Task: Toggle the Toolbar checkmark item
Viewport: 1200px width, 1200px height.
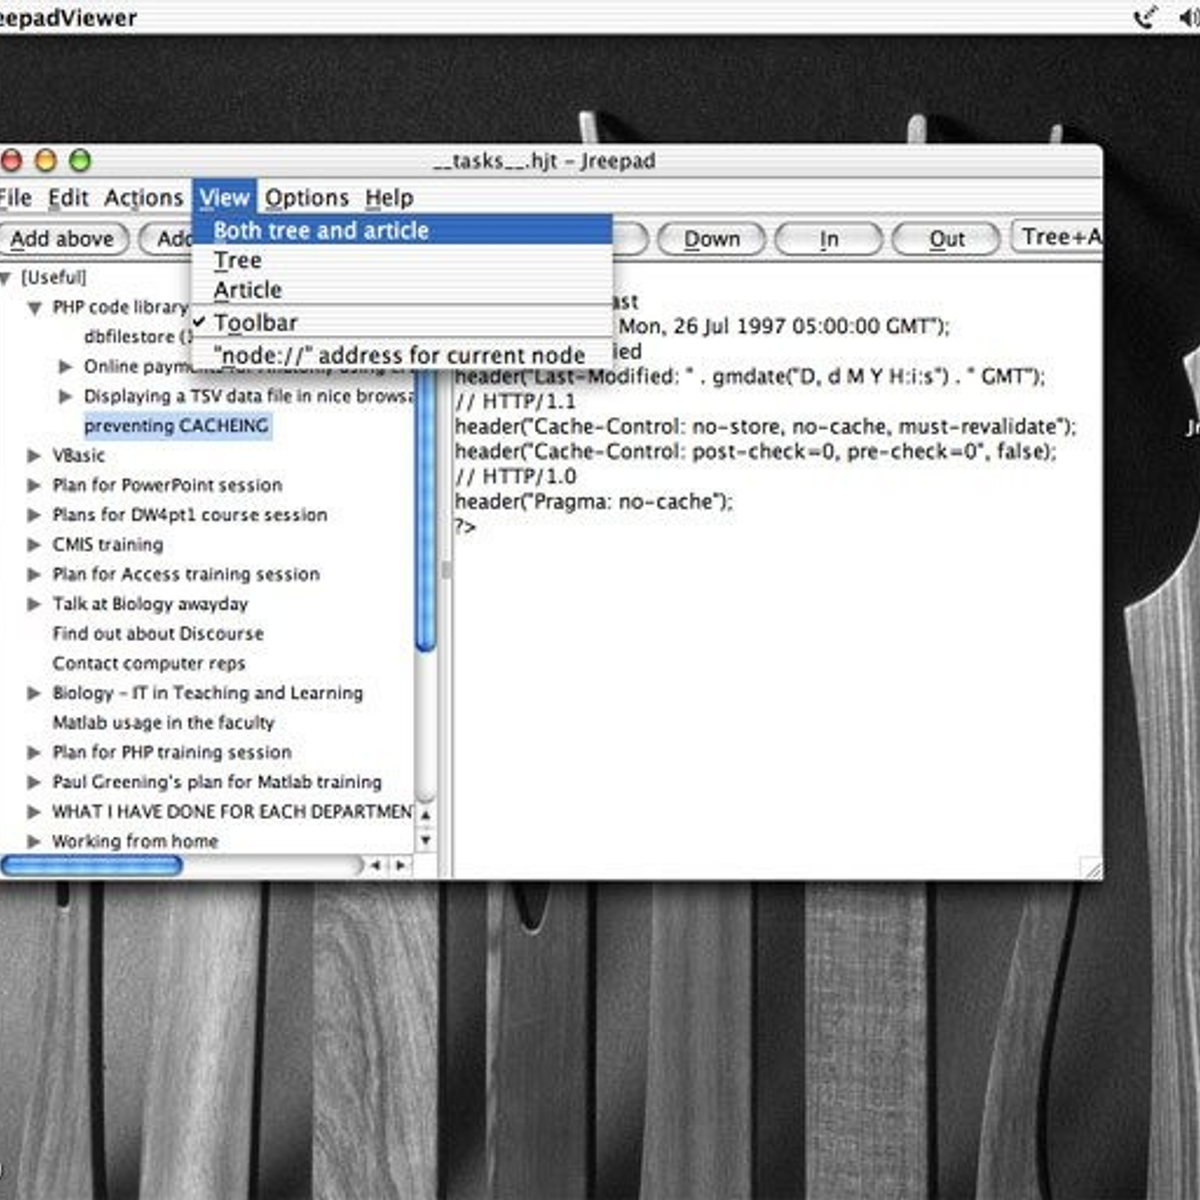Action: click(x=402, y=322)
